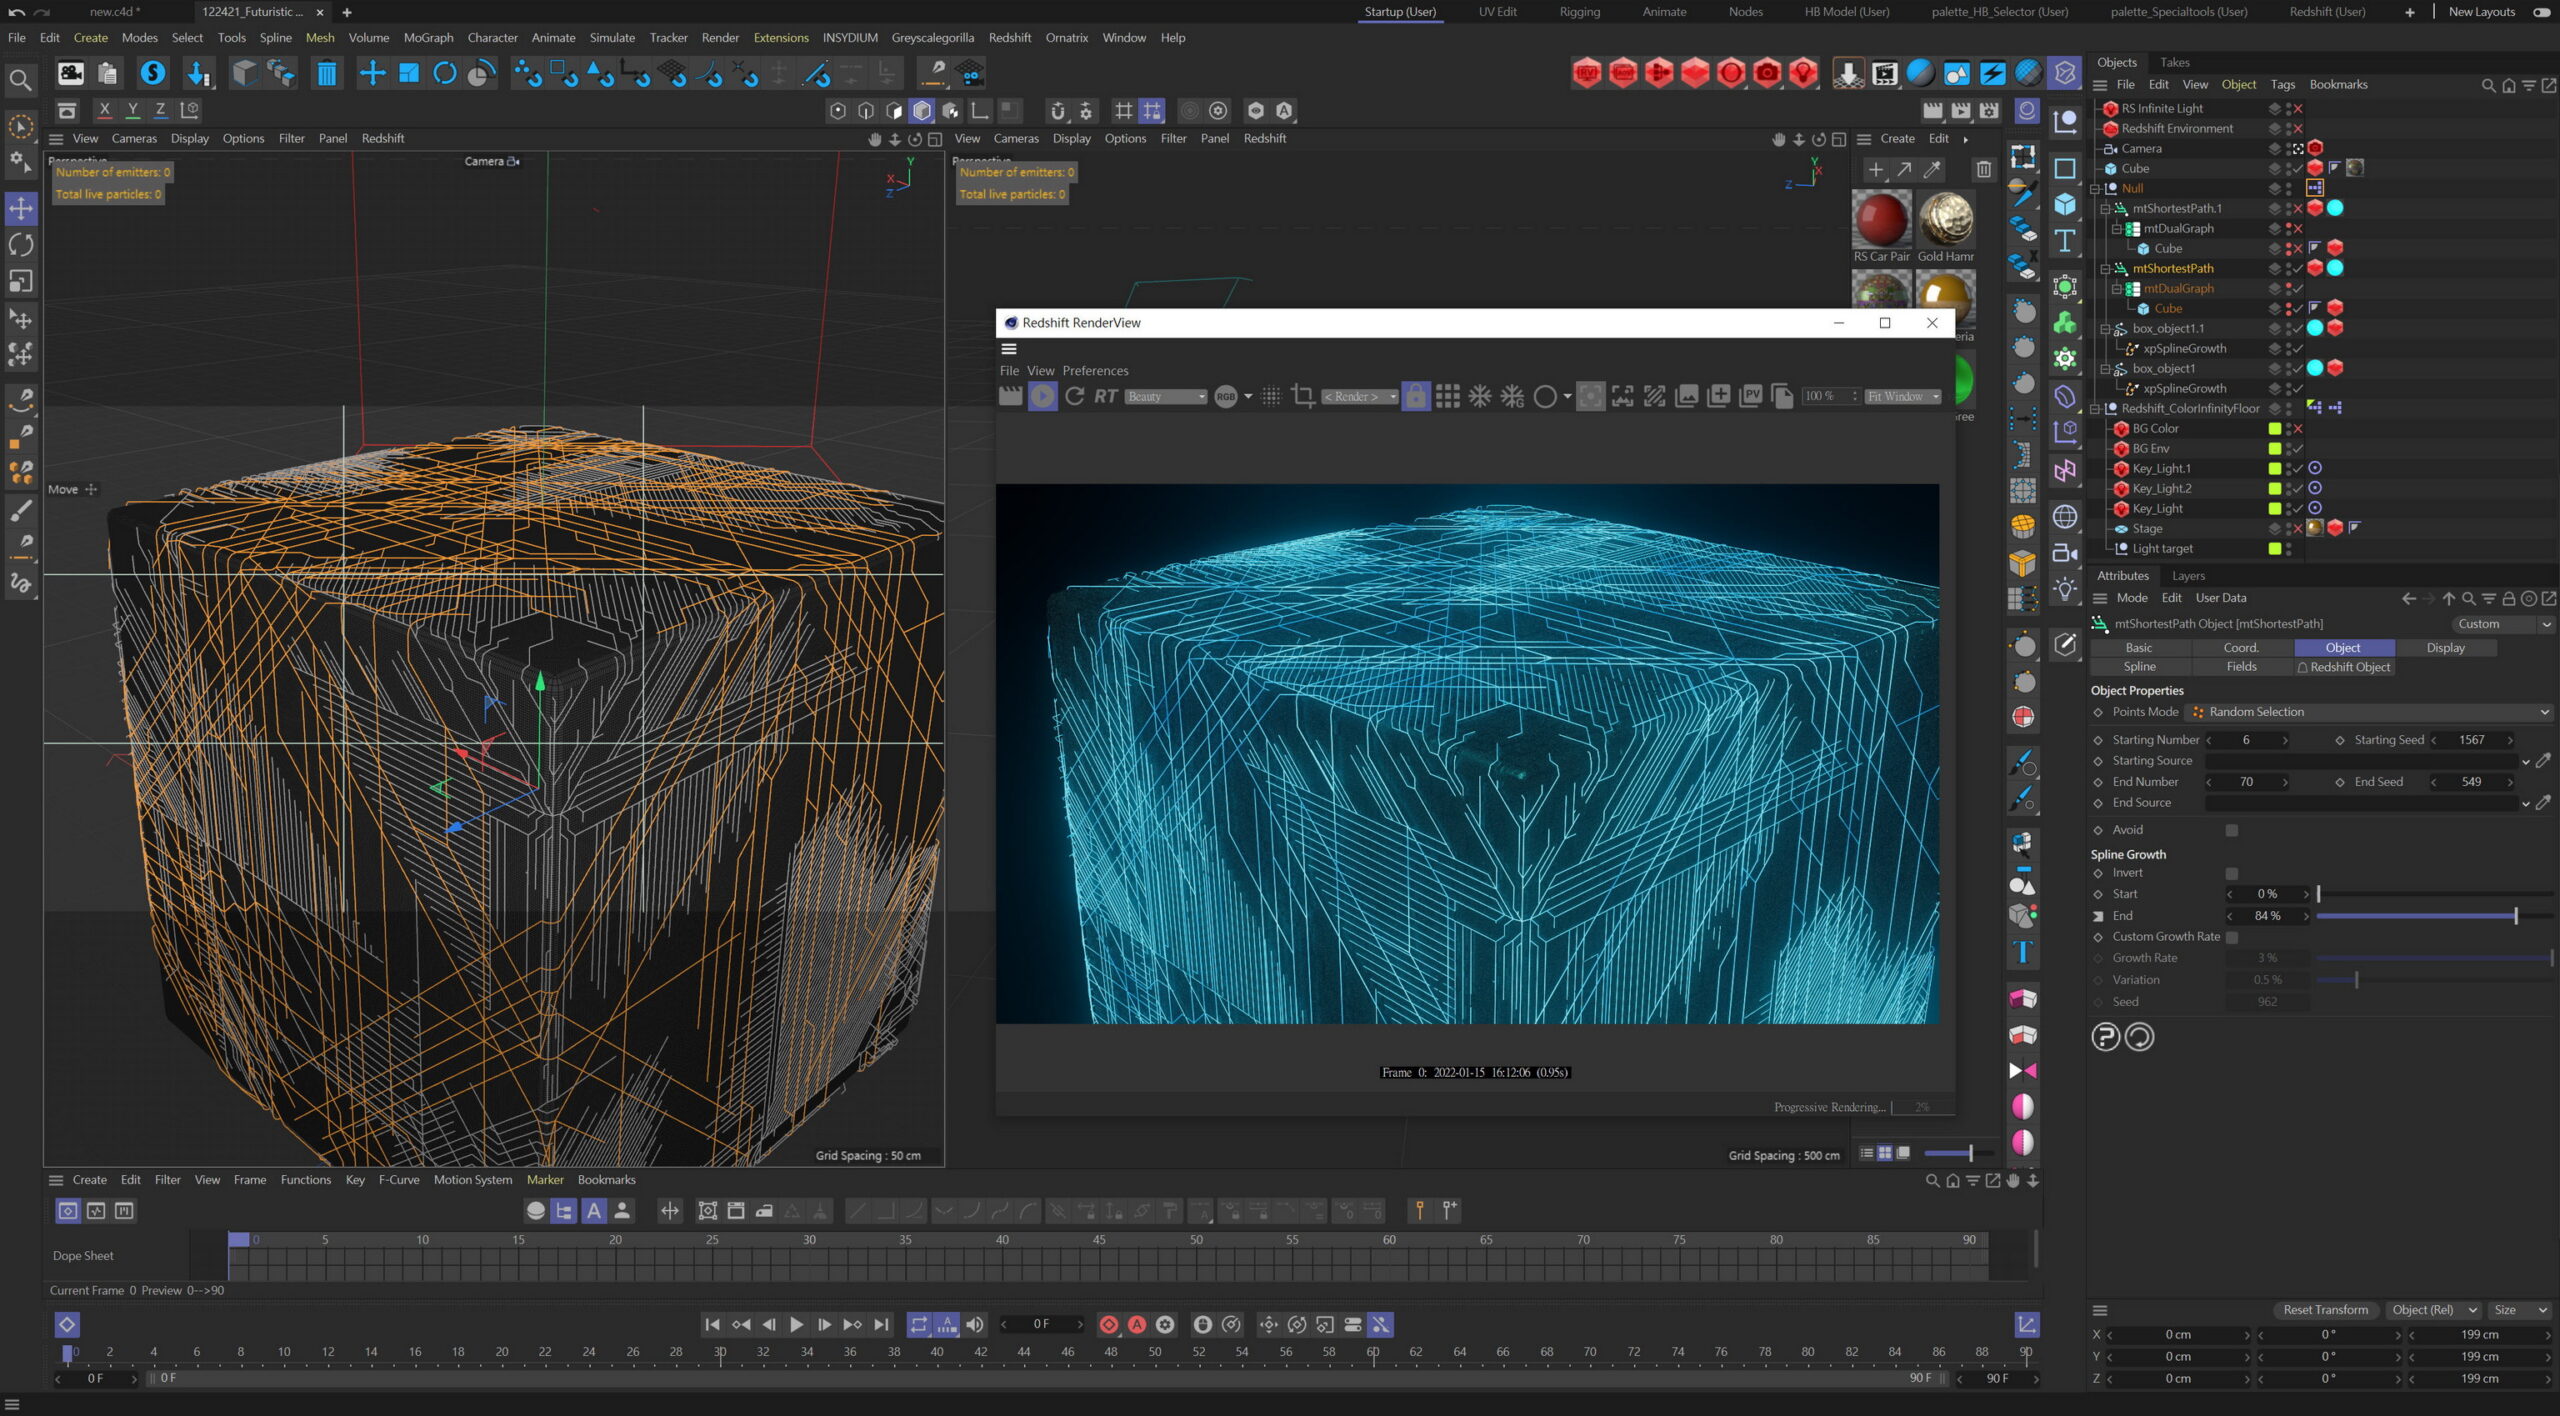This screenshot has height=1416, width=2560.
Task: Click the crop region icon in RenderView
Action: click(1302, 396)
